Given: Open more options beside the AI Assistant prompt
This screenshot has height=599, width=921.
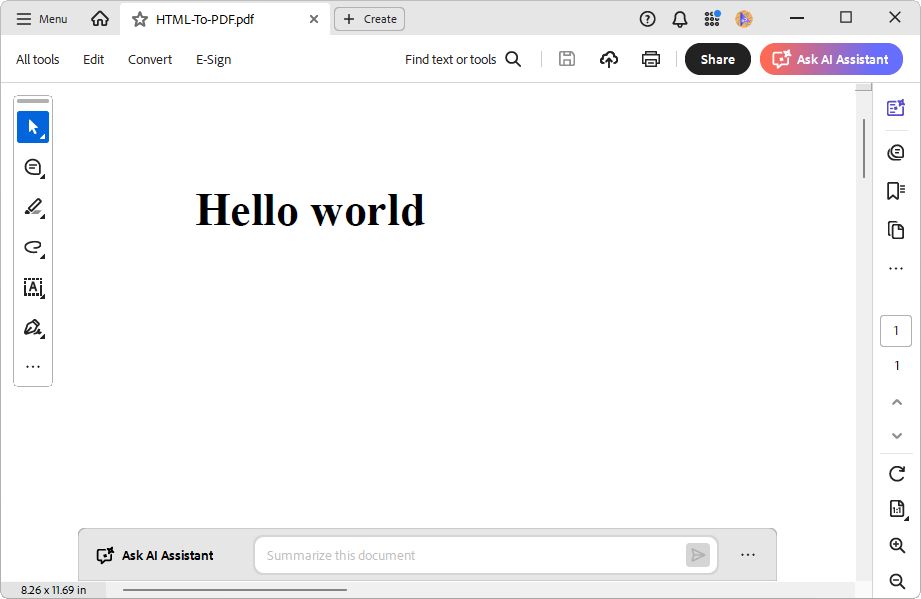Looking at the screenshot, I should tap(747, 555).
